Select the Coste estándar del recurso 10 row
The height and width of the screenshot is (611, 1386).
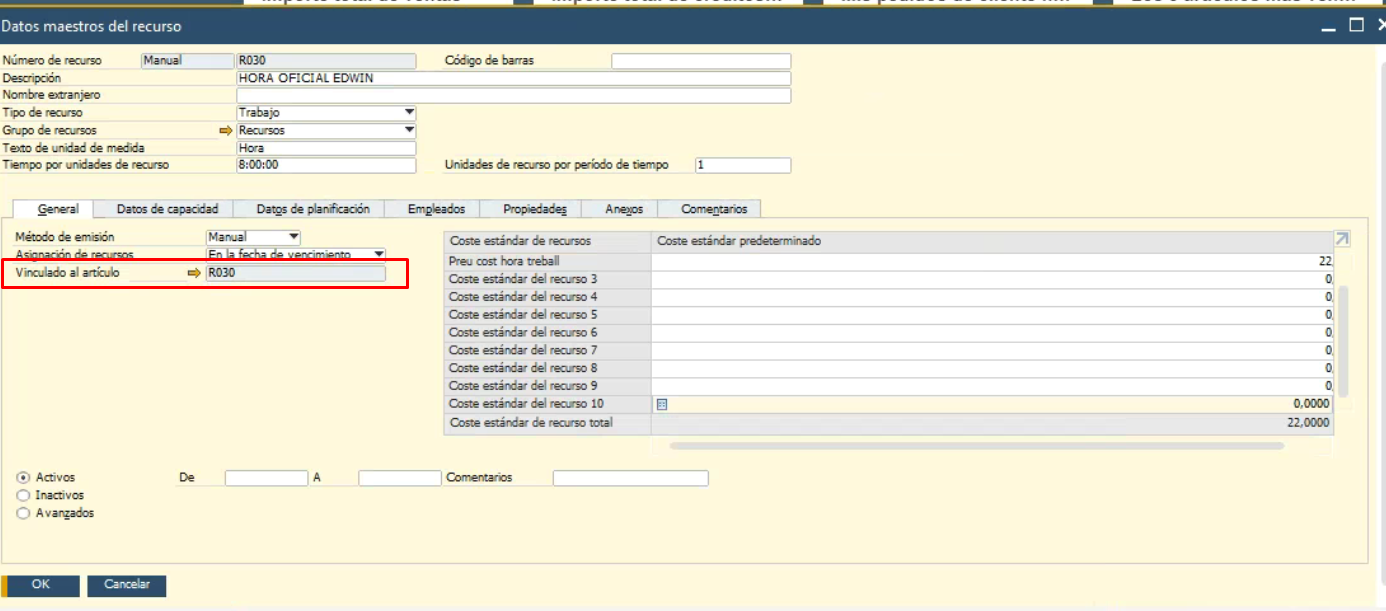click(x=888, y=404)
